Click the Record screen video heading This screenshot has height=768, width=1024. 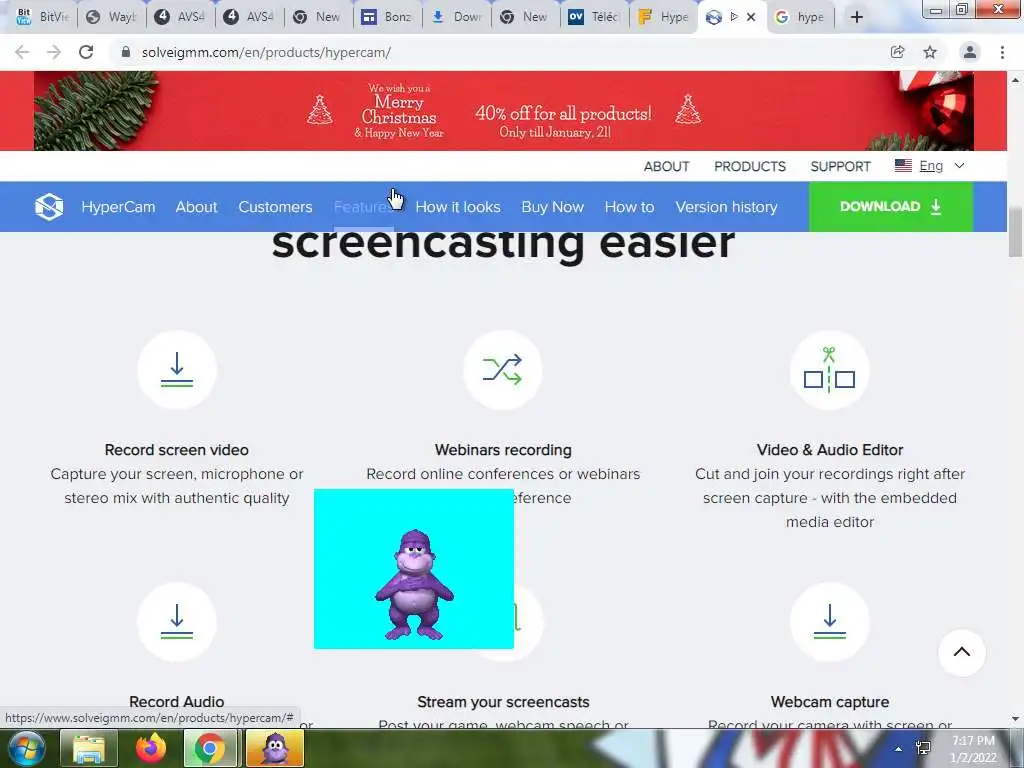coord(176,450)
